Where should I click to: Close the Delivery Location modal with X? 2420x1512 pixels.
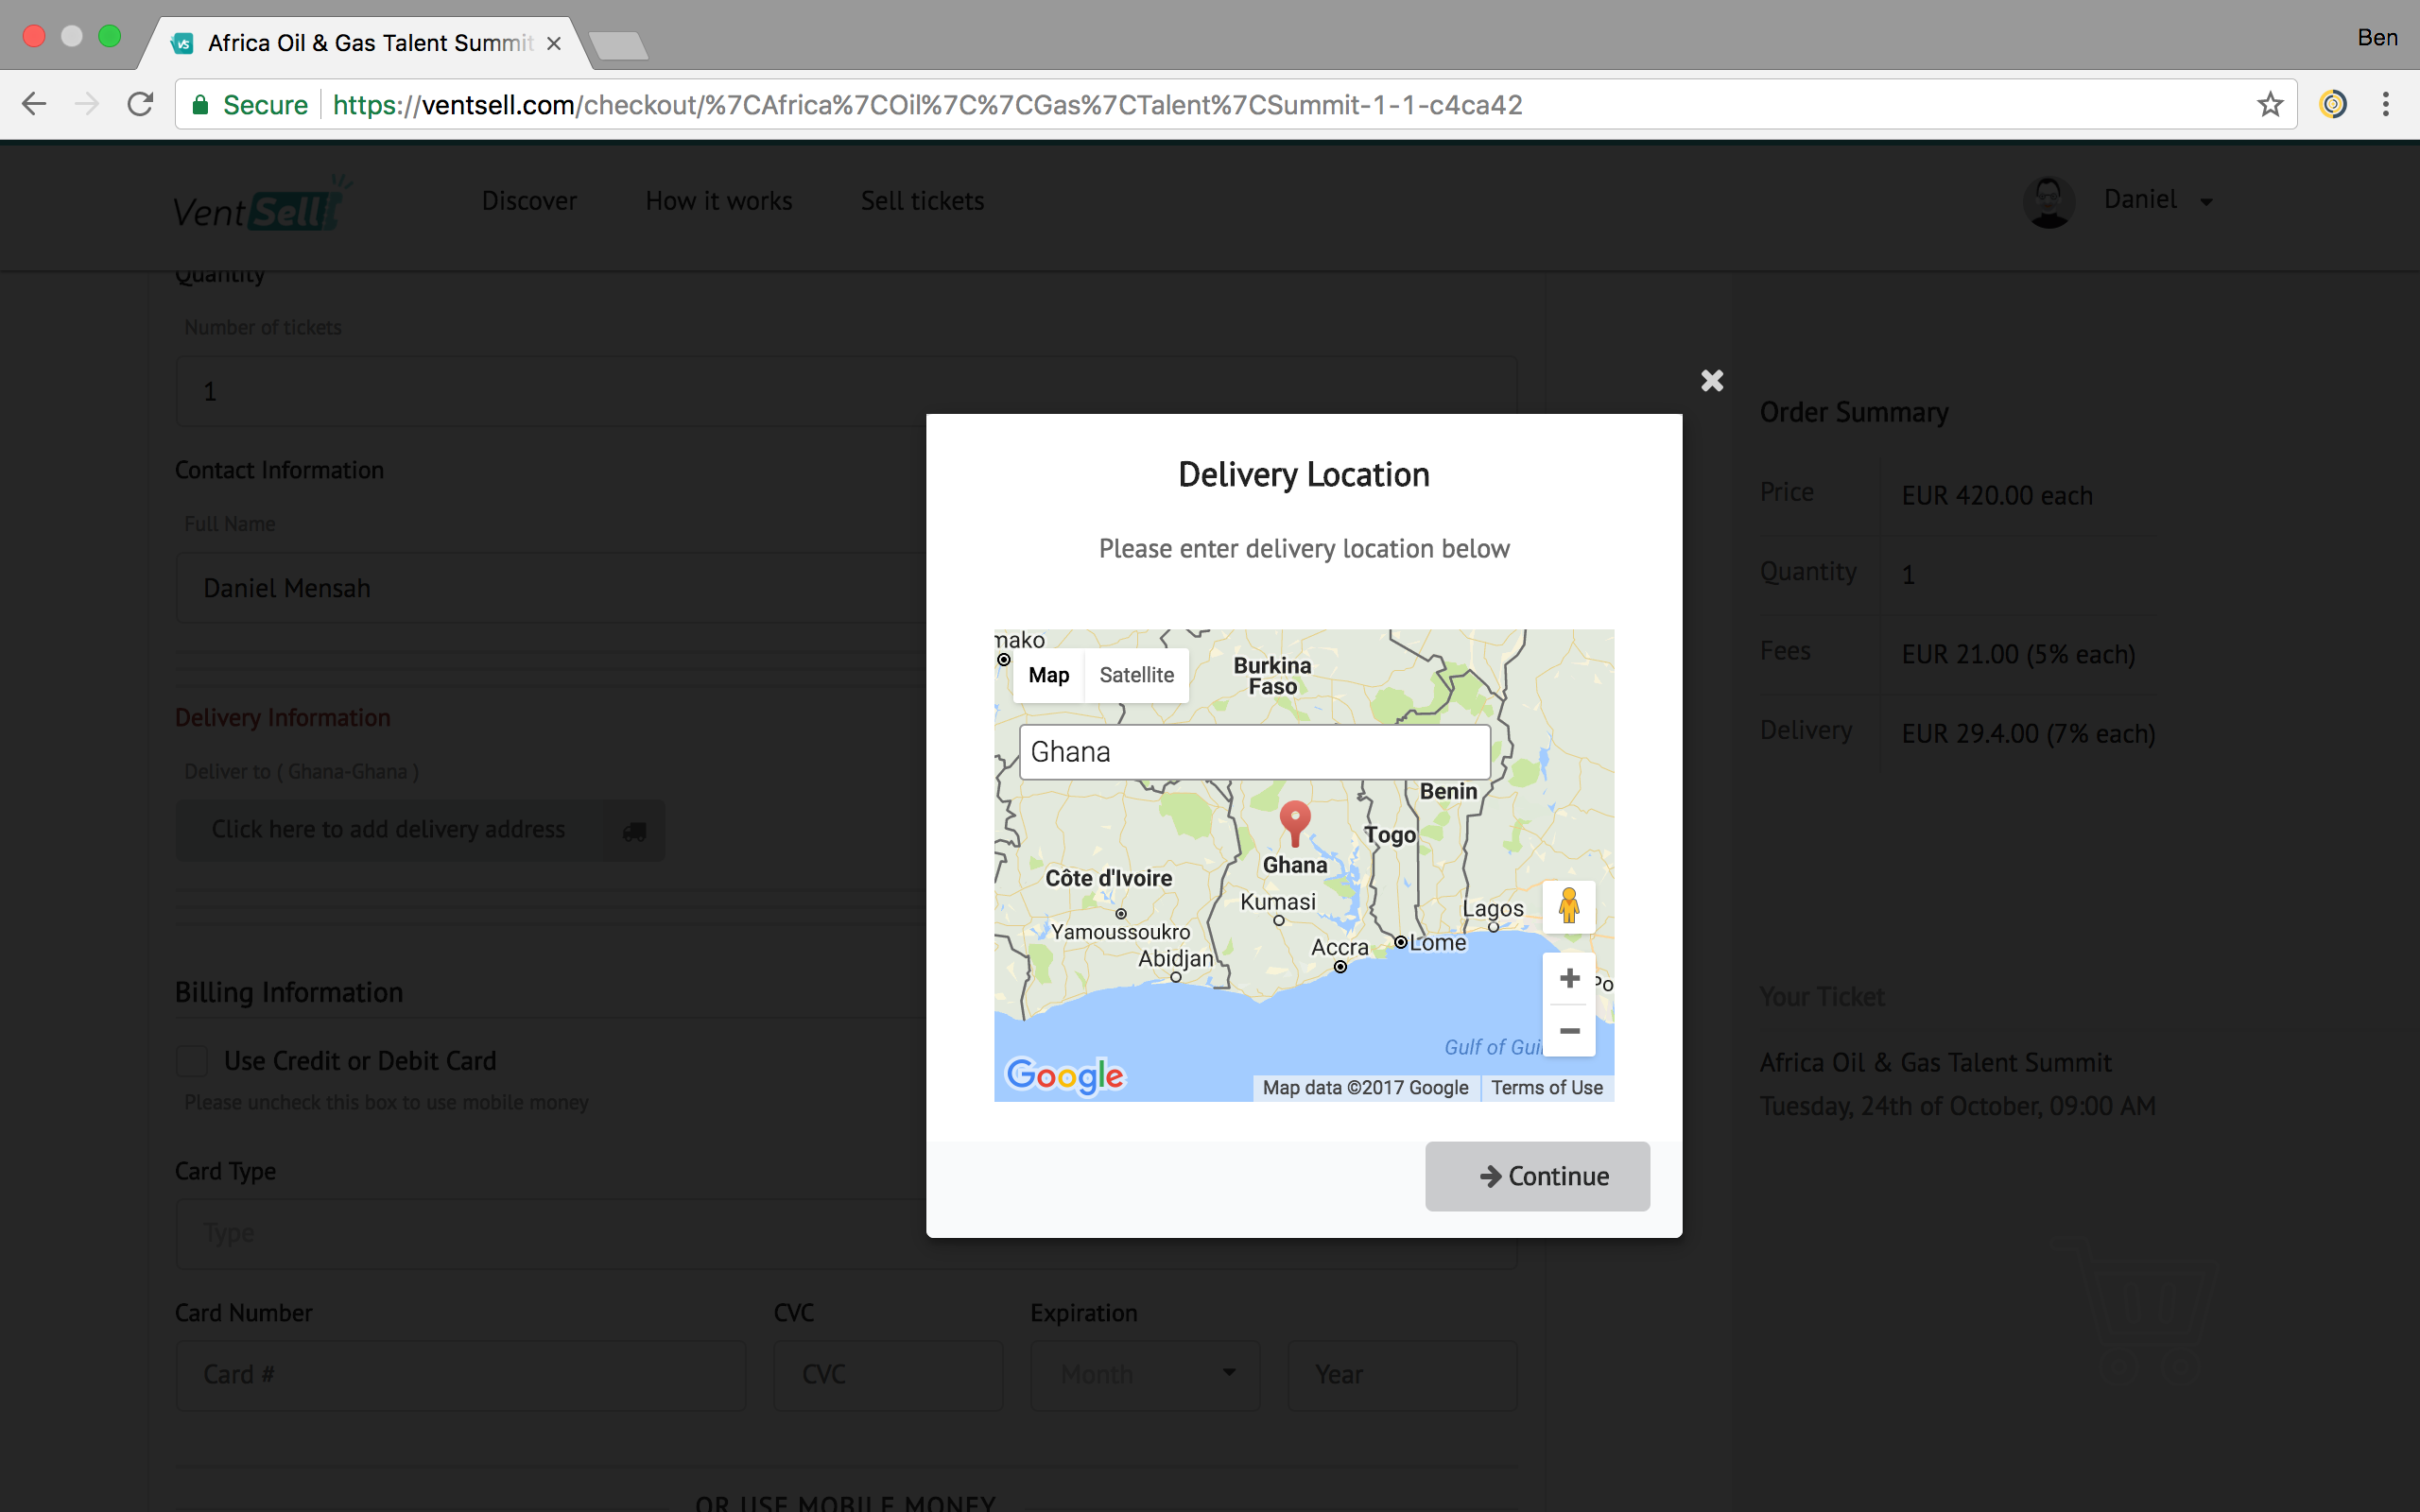[1711, 380]
